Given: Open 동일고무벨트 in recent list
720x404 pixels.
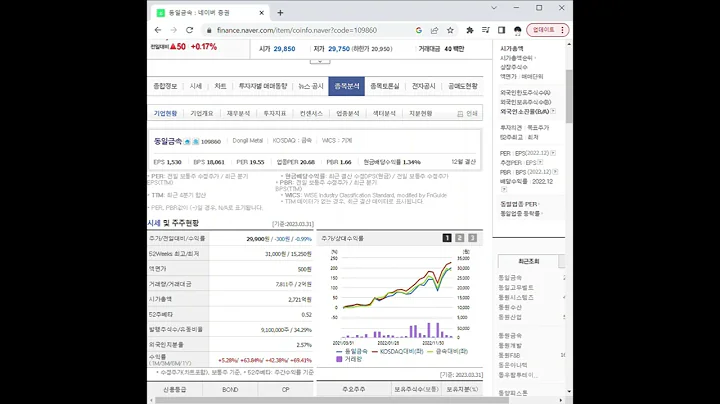Looking at the screenshot, I should pos(516,287).
